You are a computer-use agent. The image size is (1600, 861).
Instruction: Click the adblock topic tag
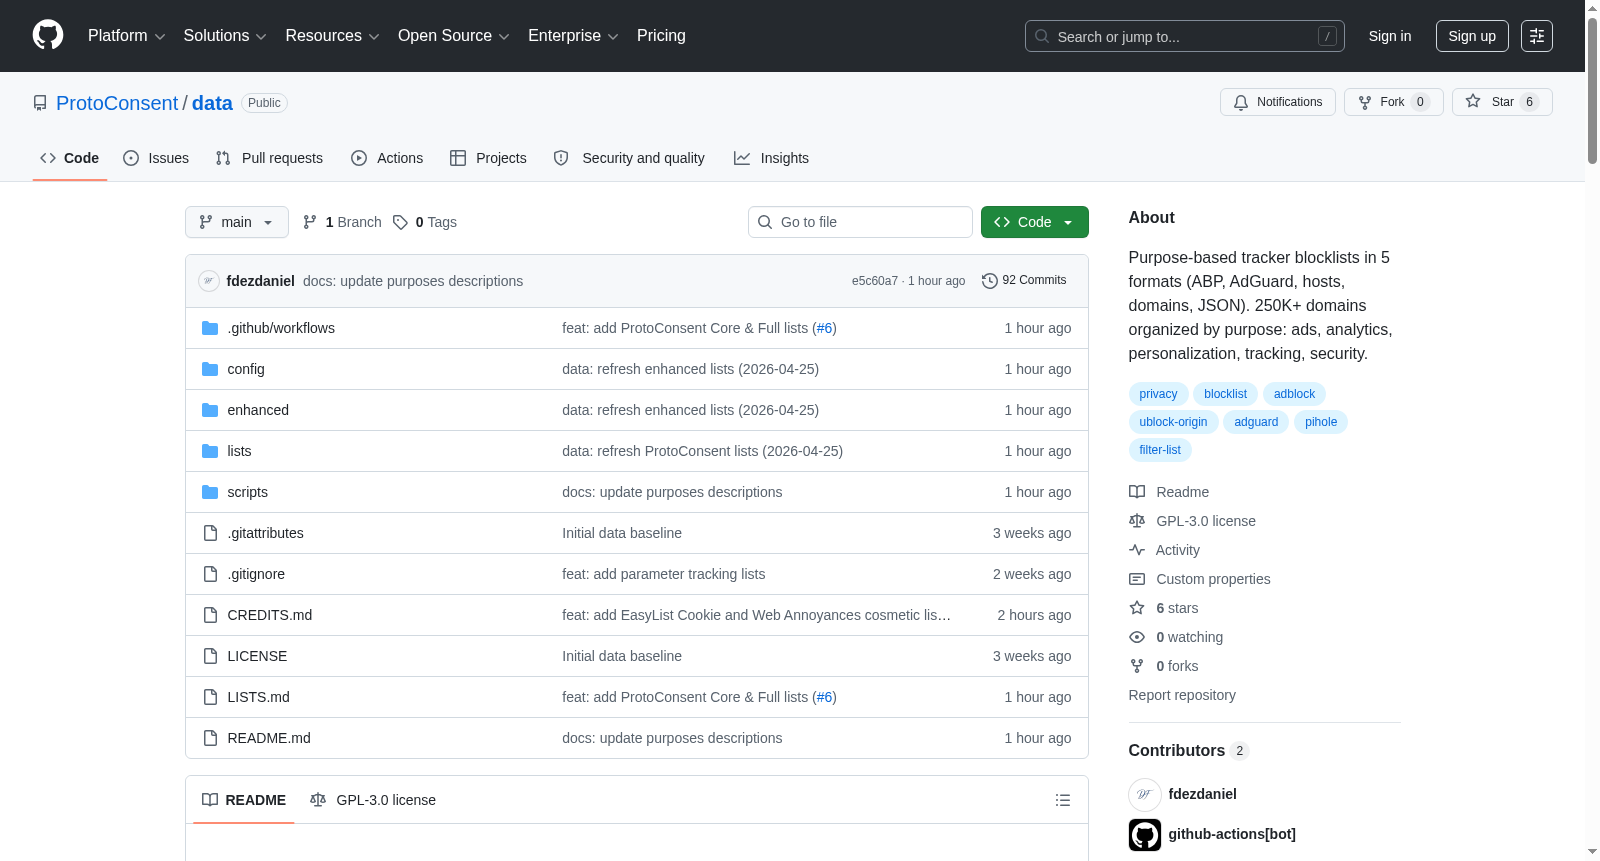1294,394
